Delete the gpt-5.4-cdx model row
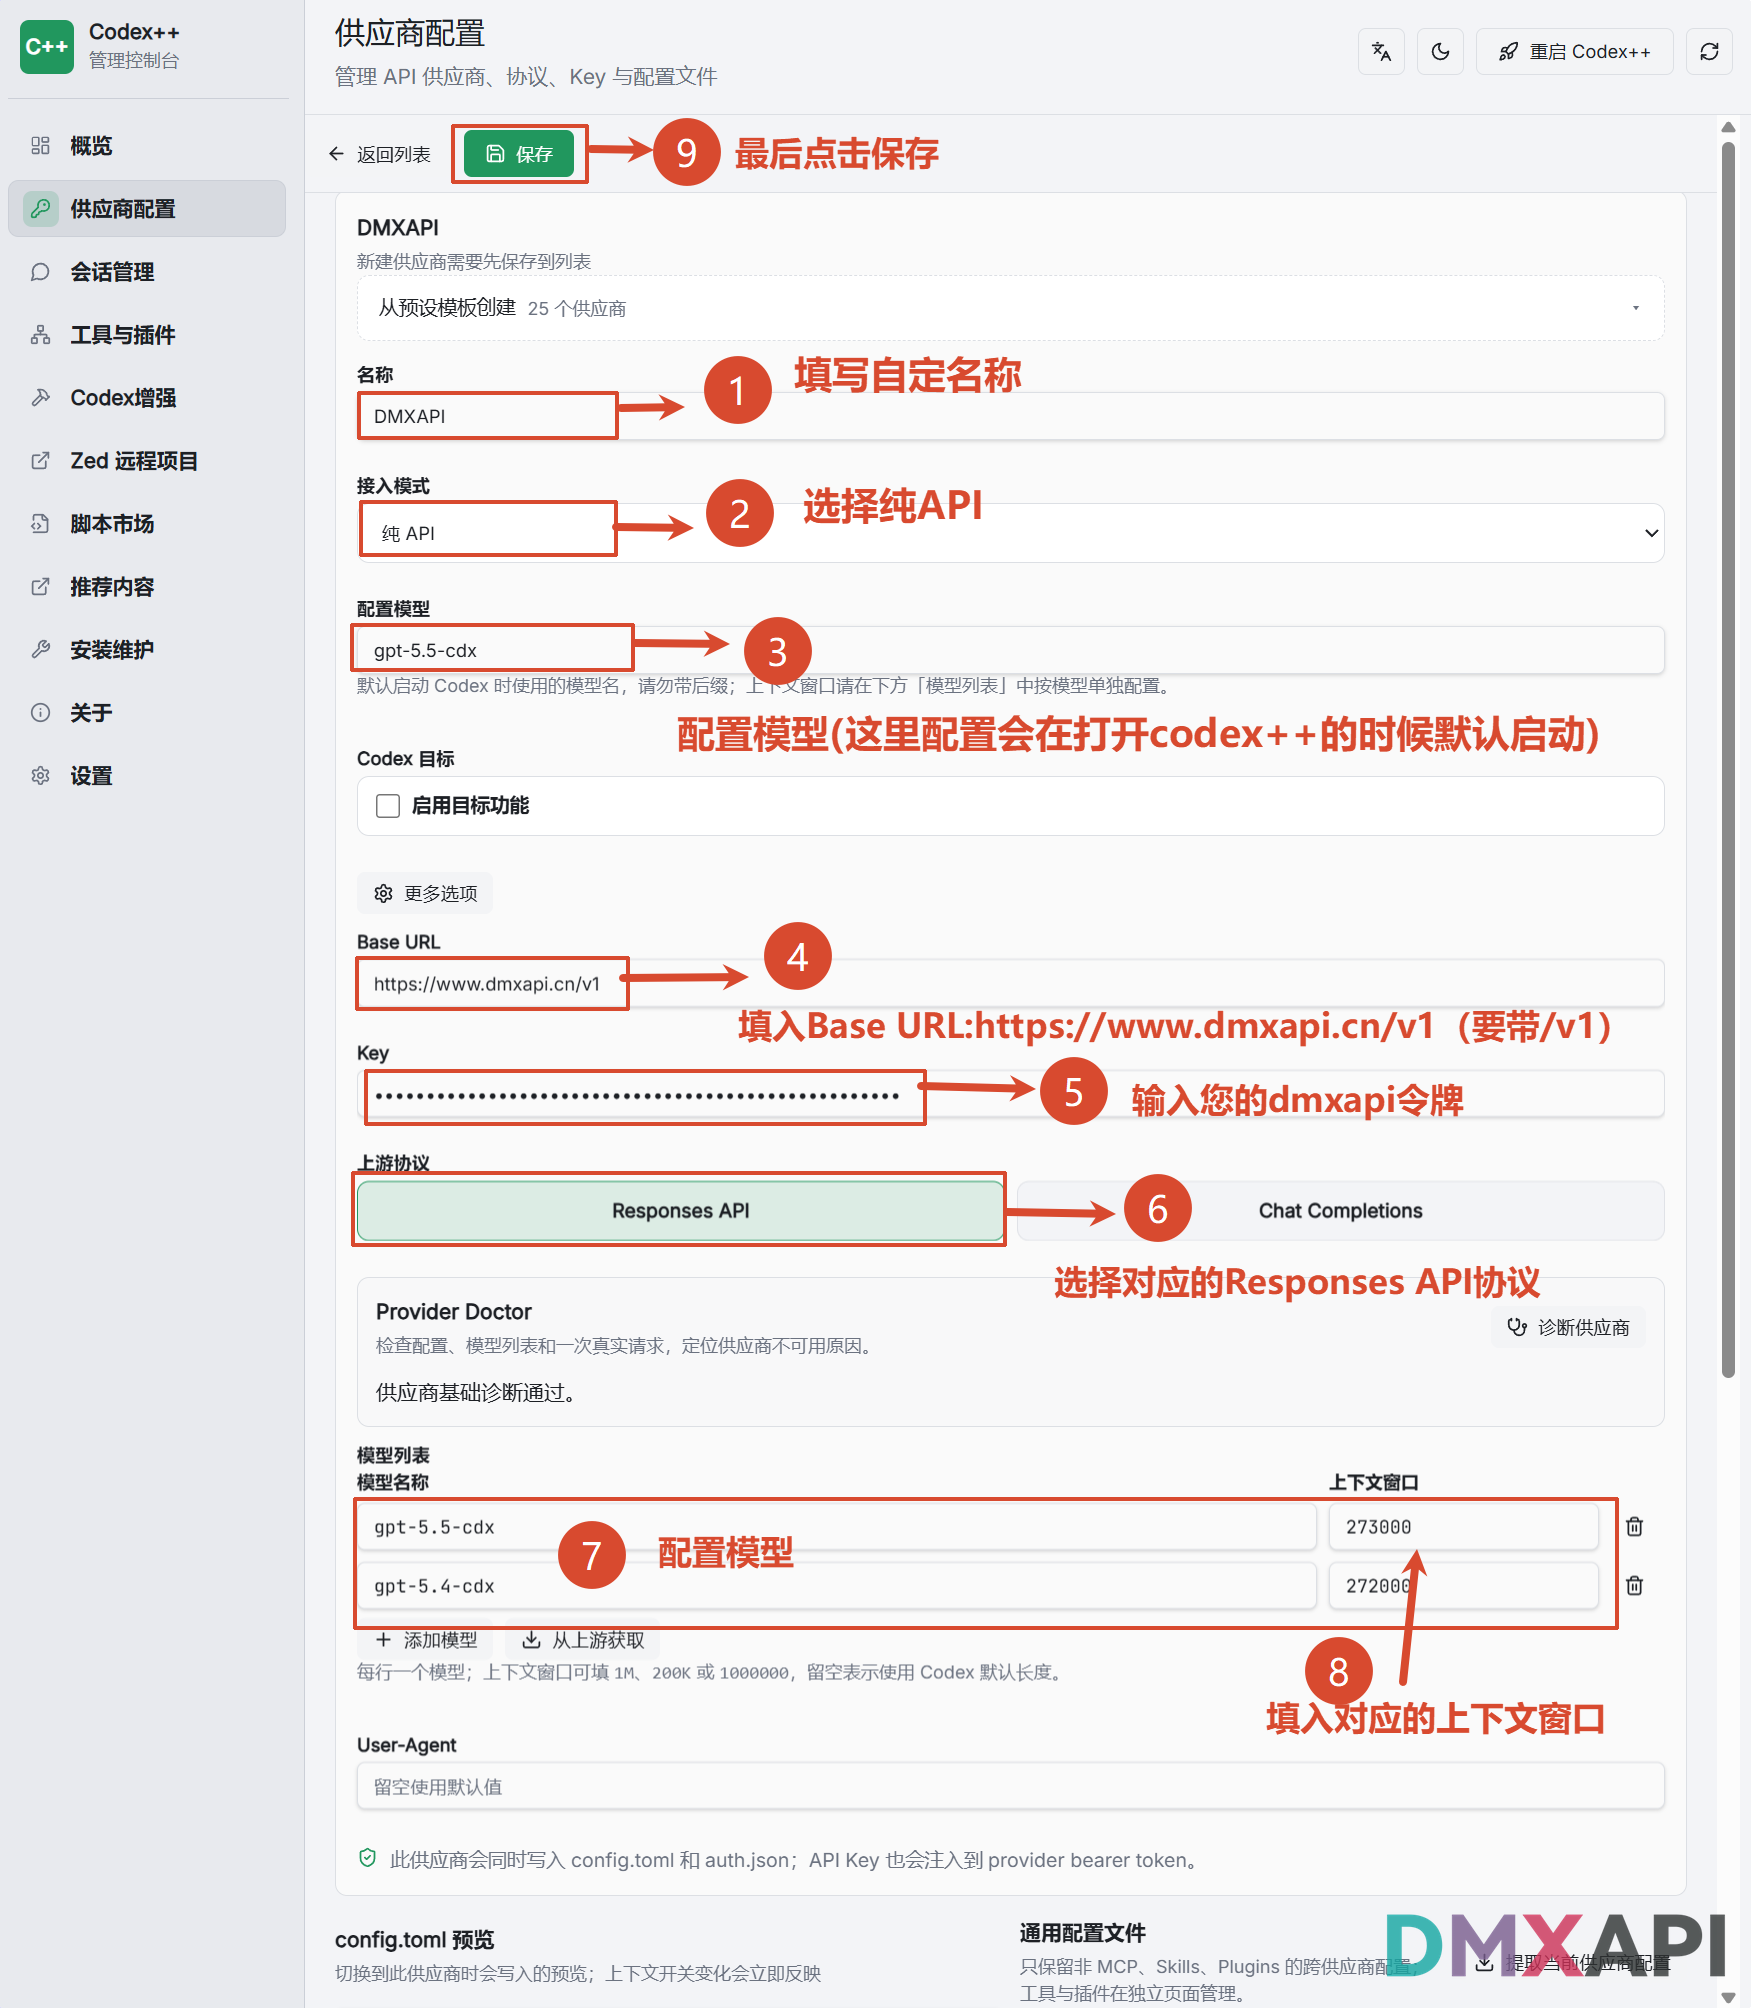This screenshot has height=2008, width=1751. 1634,1586
